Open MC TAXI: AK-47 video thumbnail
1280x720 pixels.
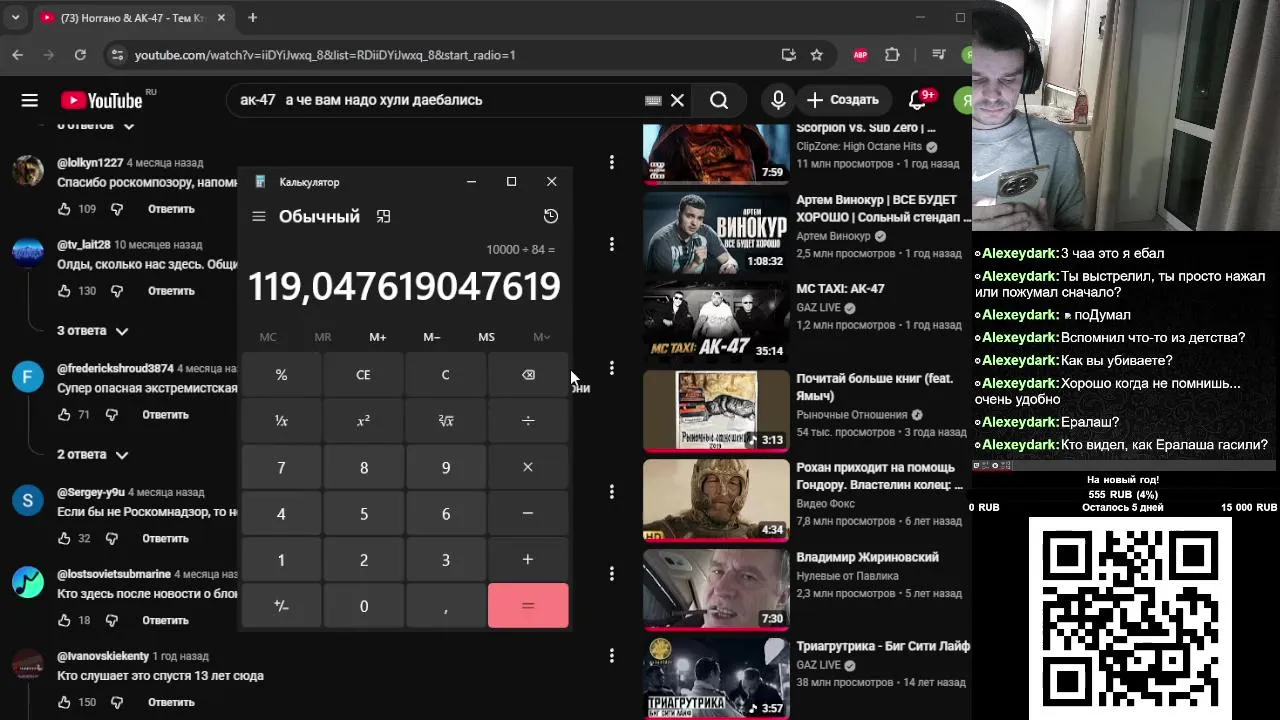716,321
